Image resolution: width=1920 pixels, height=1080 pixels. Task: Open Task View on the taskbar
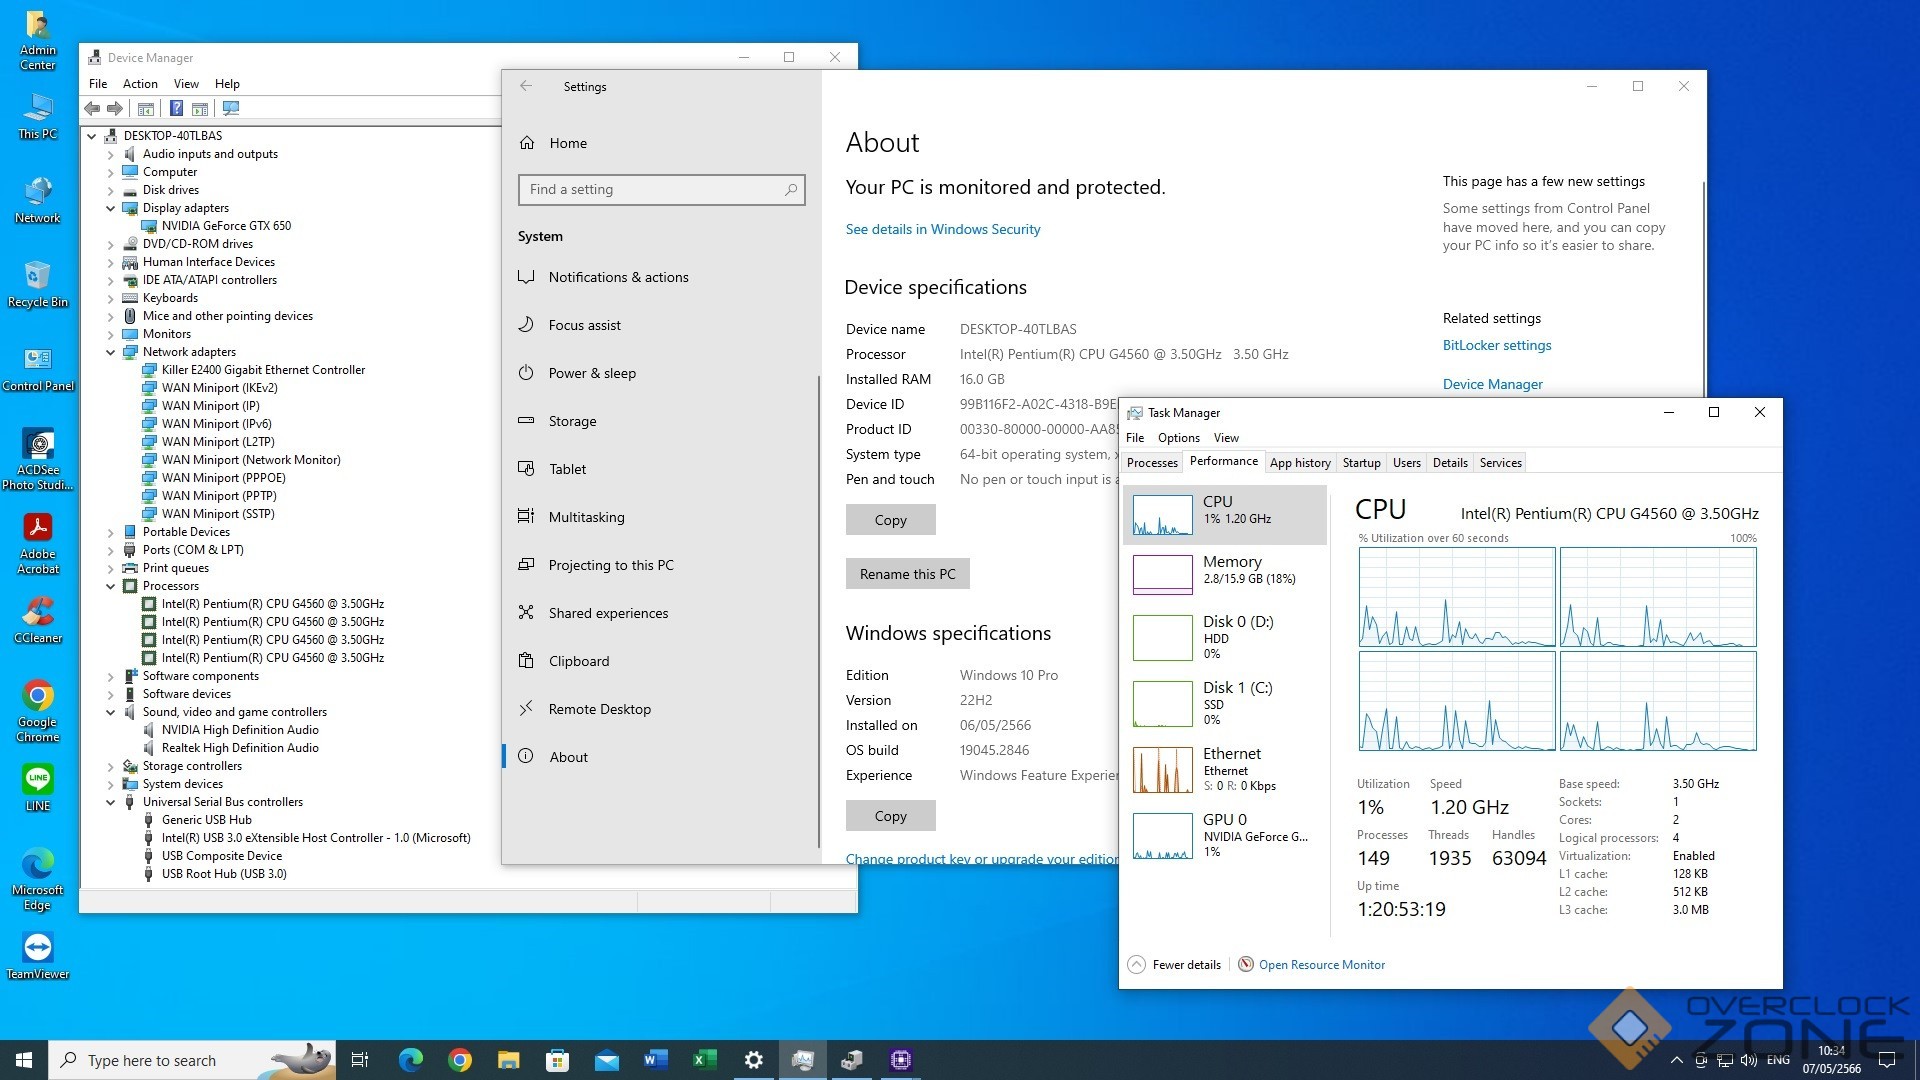[x=360, y=1060]
